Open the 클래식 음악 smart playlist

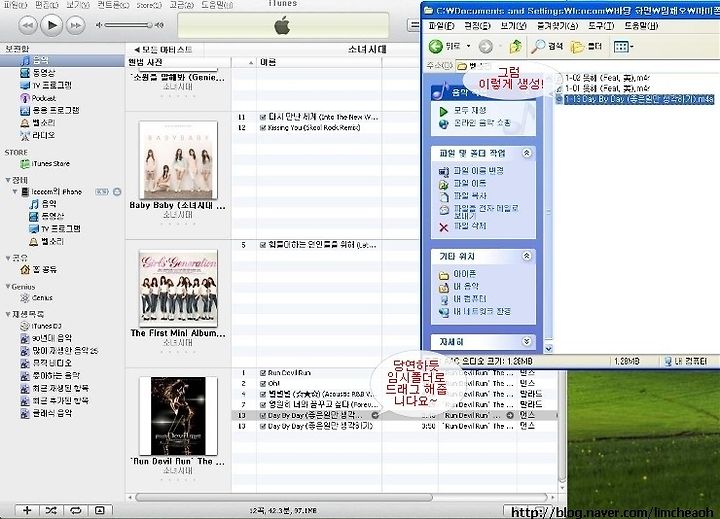46,413
